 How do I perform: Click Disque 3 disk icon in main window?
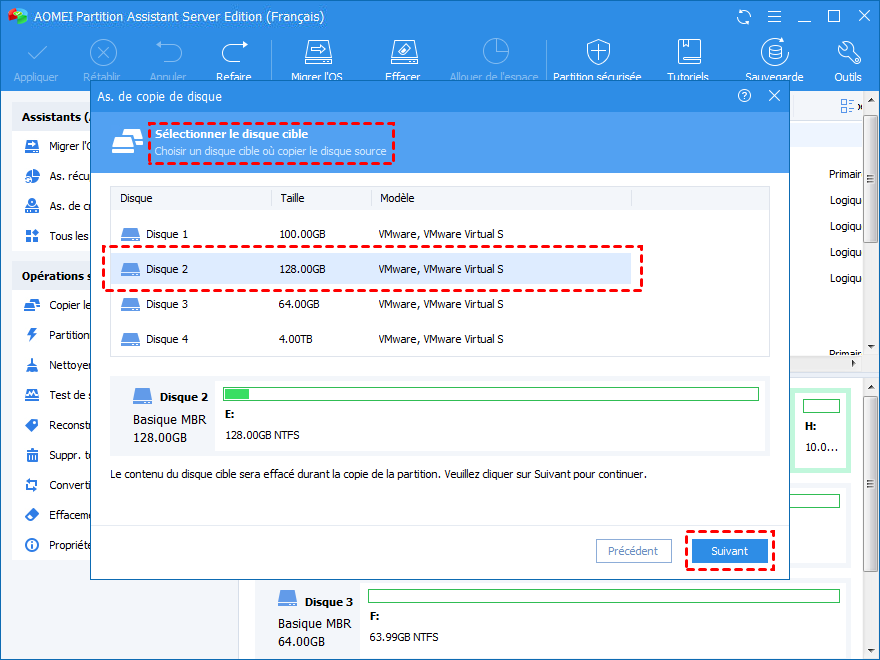tap(287, 598)
